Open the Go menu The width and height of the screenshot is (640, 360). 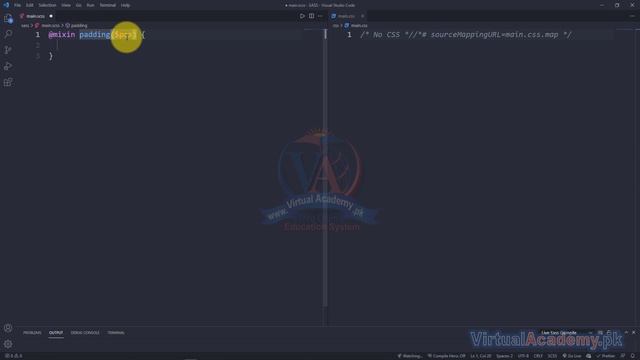[78, 5]
